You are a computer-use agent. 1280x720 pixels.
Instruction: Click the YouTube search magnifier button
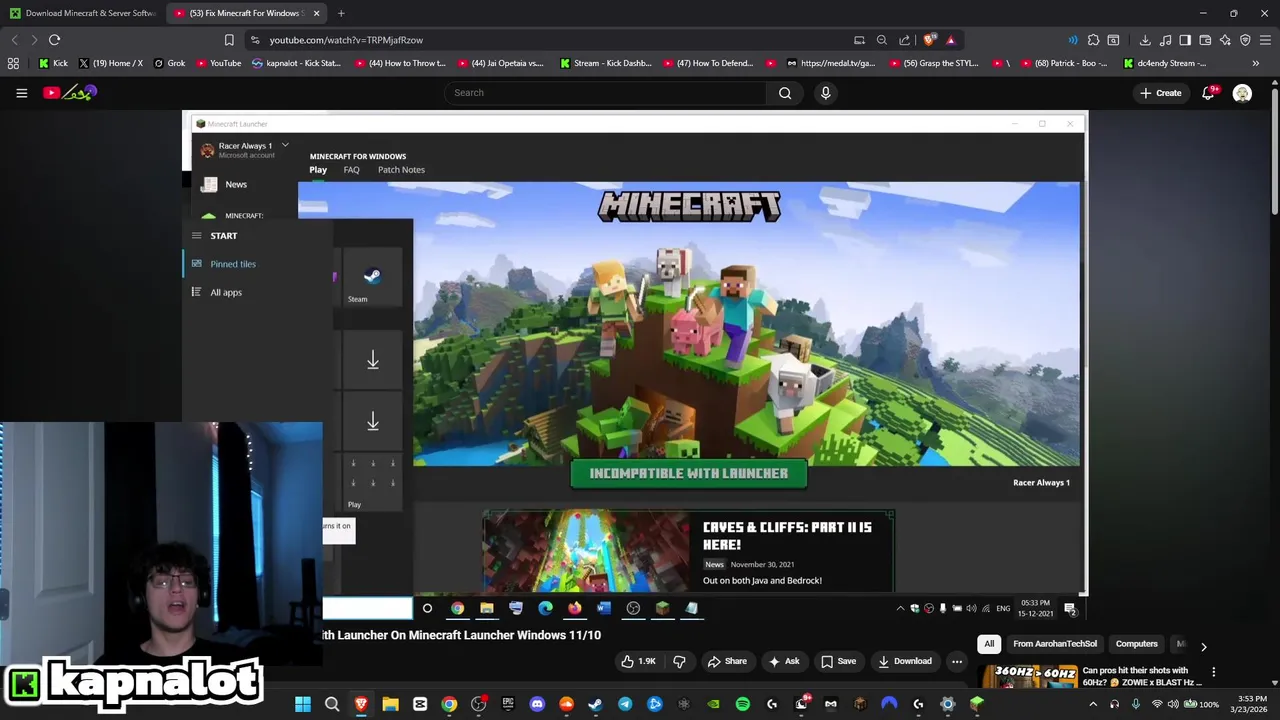785,93
